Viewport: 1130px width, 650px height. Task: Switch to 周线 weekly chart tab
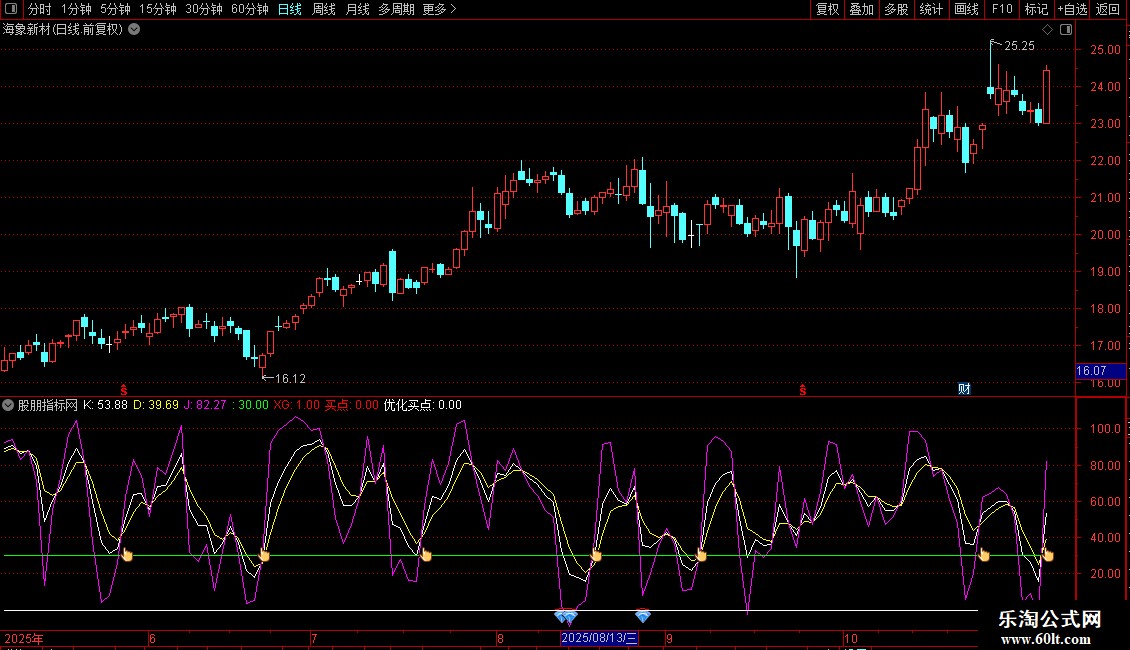coord(324,9)
